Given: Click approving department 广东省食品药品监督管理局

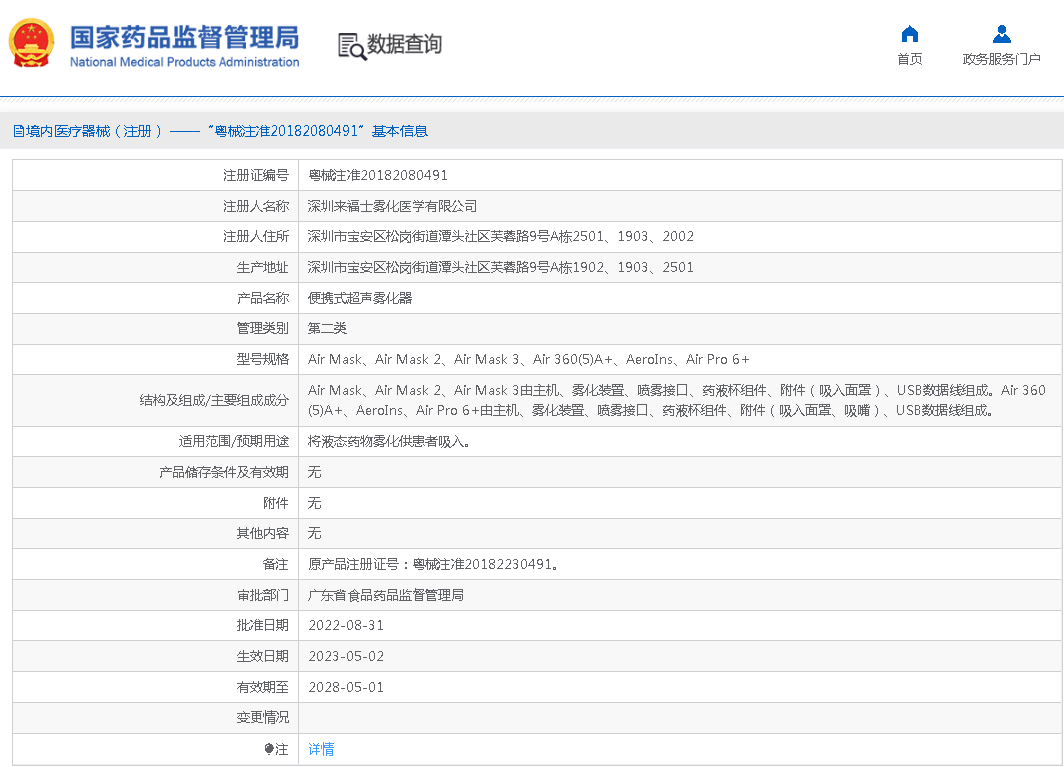Looking at the screenshot, I should point(385,595).
